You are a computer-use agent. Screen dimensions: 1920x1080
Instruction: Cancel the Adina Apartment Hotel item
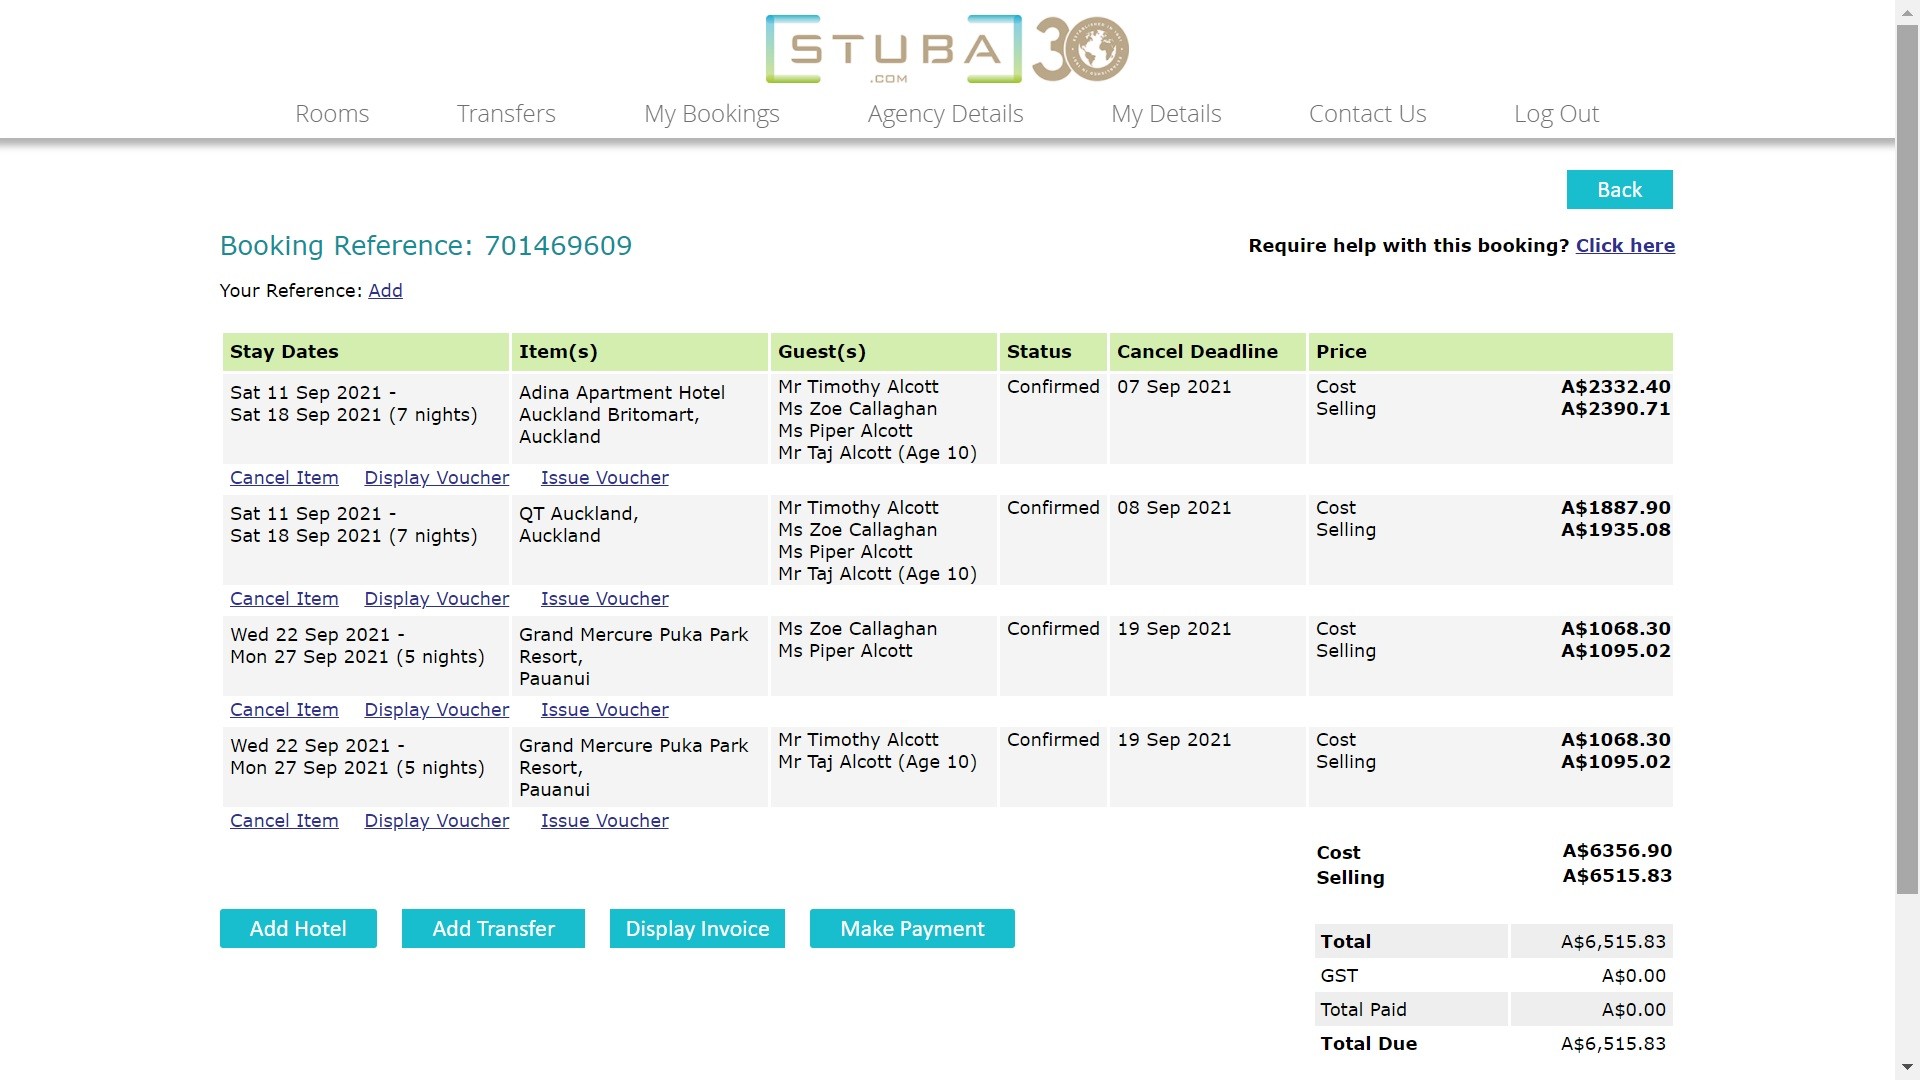284,478
